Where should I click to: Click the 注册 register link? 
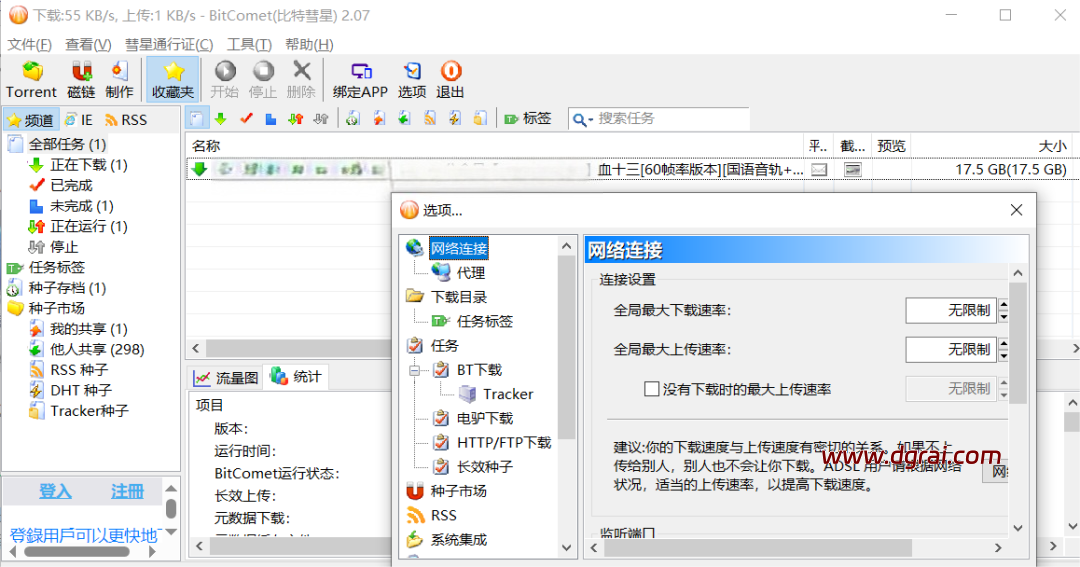click(127, 492)
